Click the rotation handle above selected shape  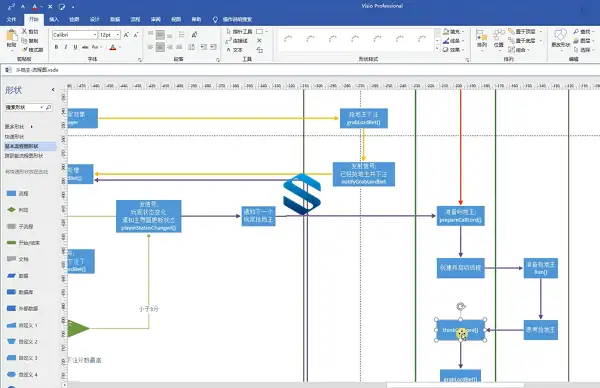point(461,306)
